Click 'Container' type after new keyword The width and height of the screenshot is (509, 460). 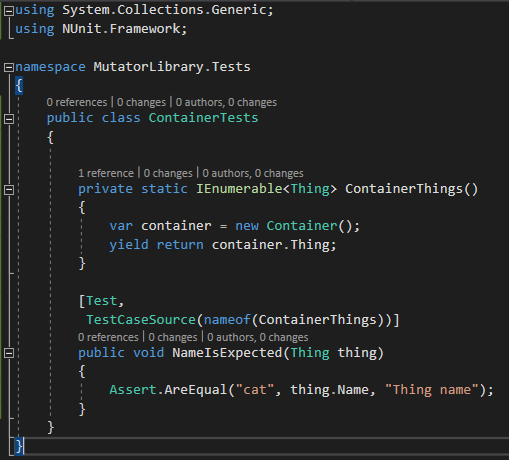click(x=302, y=226)
